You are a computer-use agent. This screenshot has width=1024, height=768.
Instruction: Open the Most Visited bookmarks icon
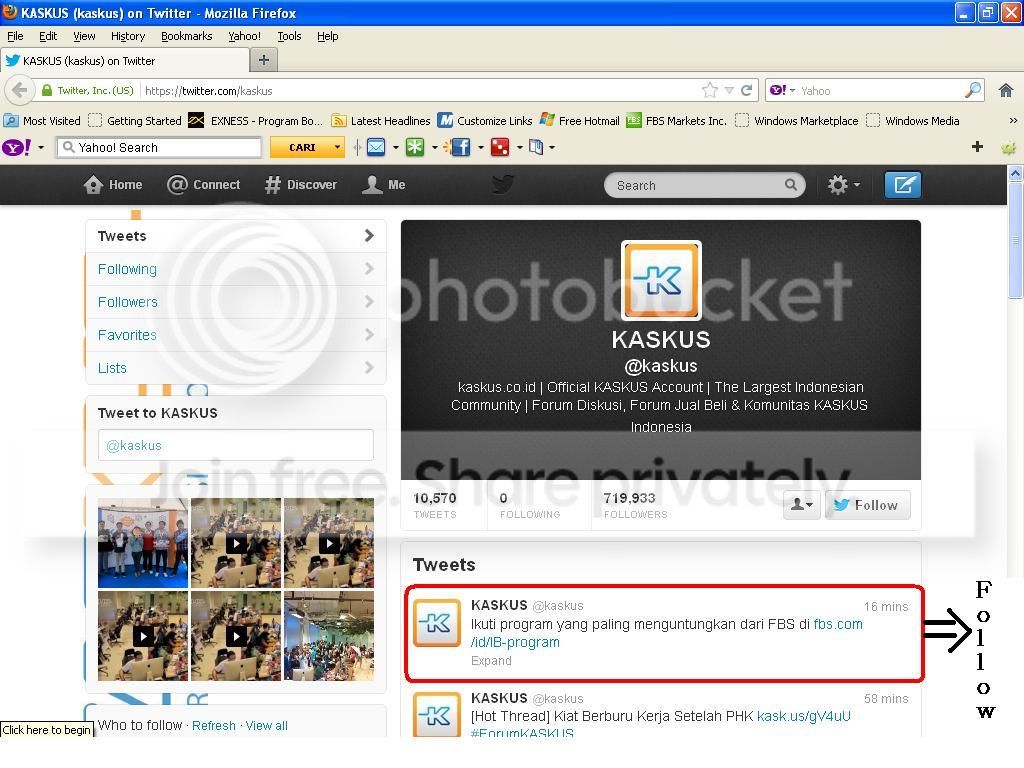click(10, 120)
